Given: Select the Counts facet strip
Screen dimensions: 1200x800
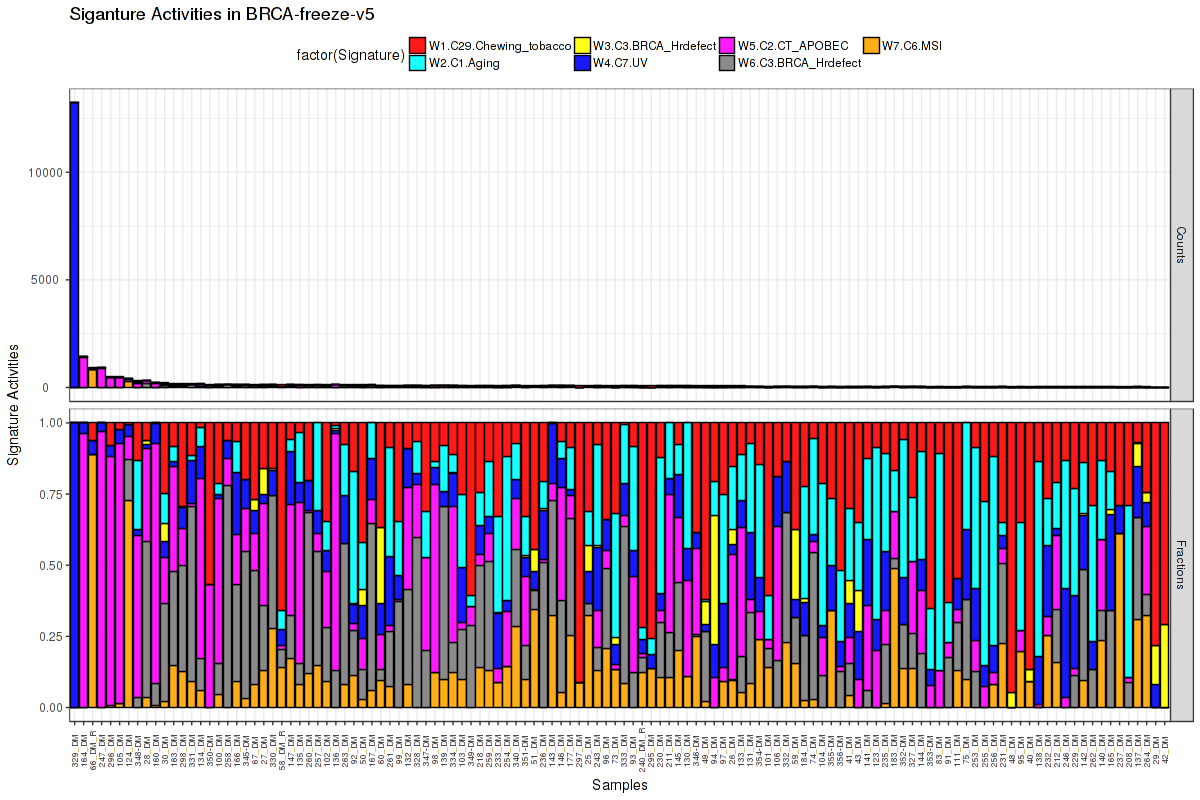Looking at the screenshot, I should coord(1181,245).
